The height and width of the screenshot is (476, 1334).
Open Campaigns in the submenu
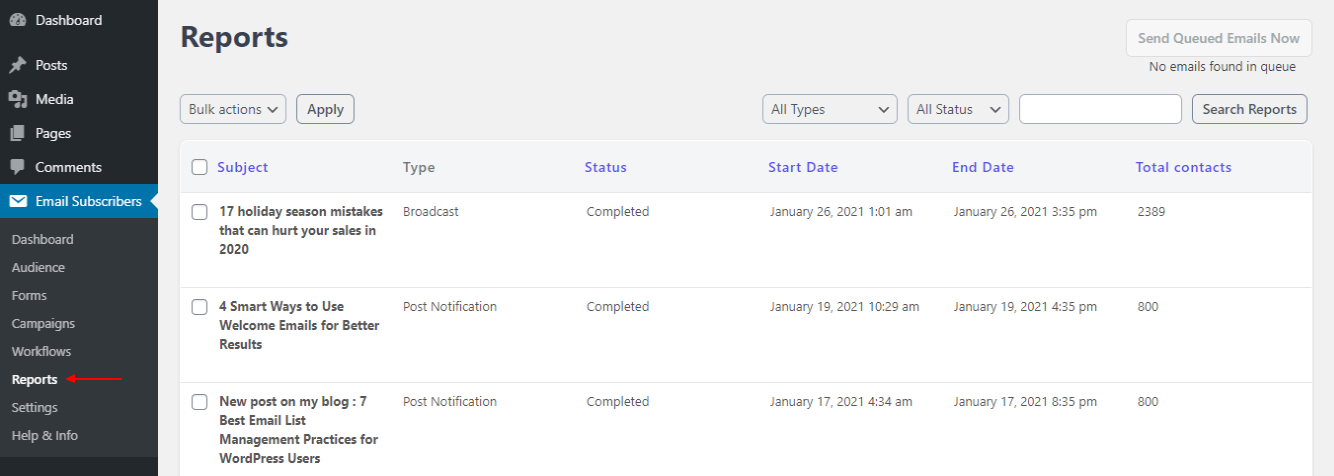point(43,323)
